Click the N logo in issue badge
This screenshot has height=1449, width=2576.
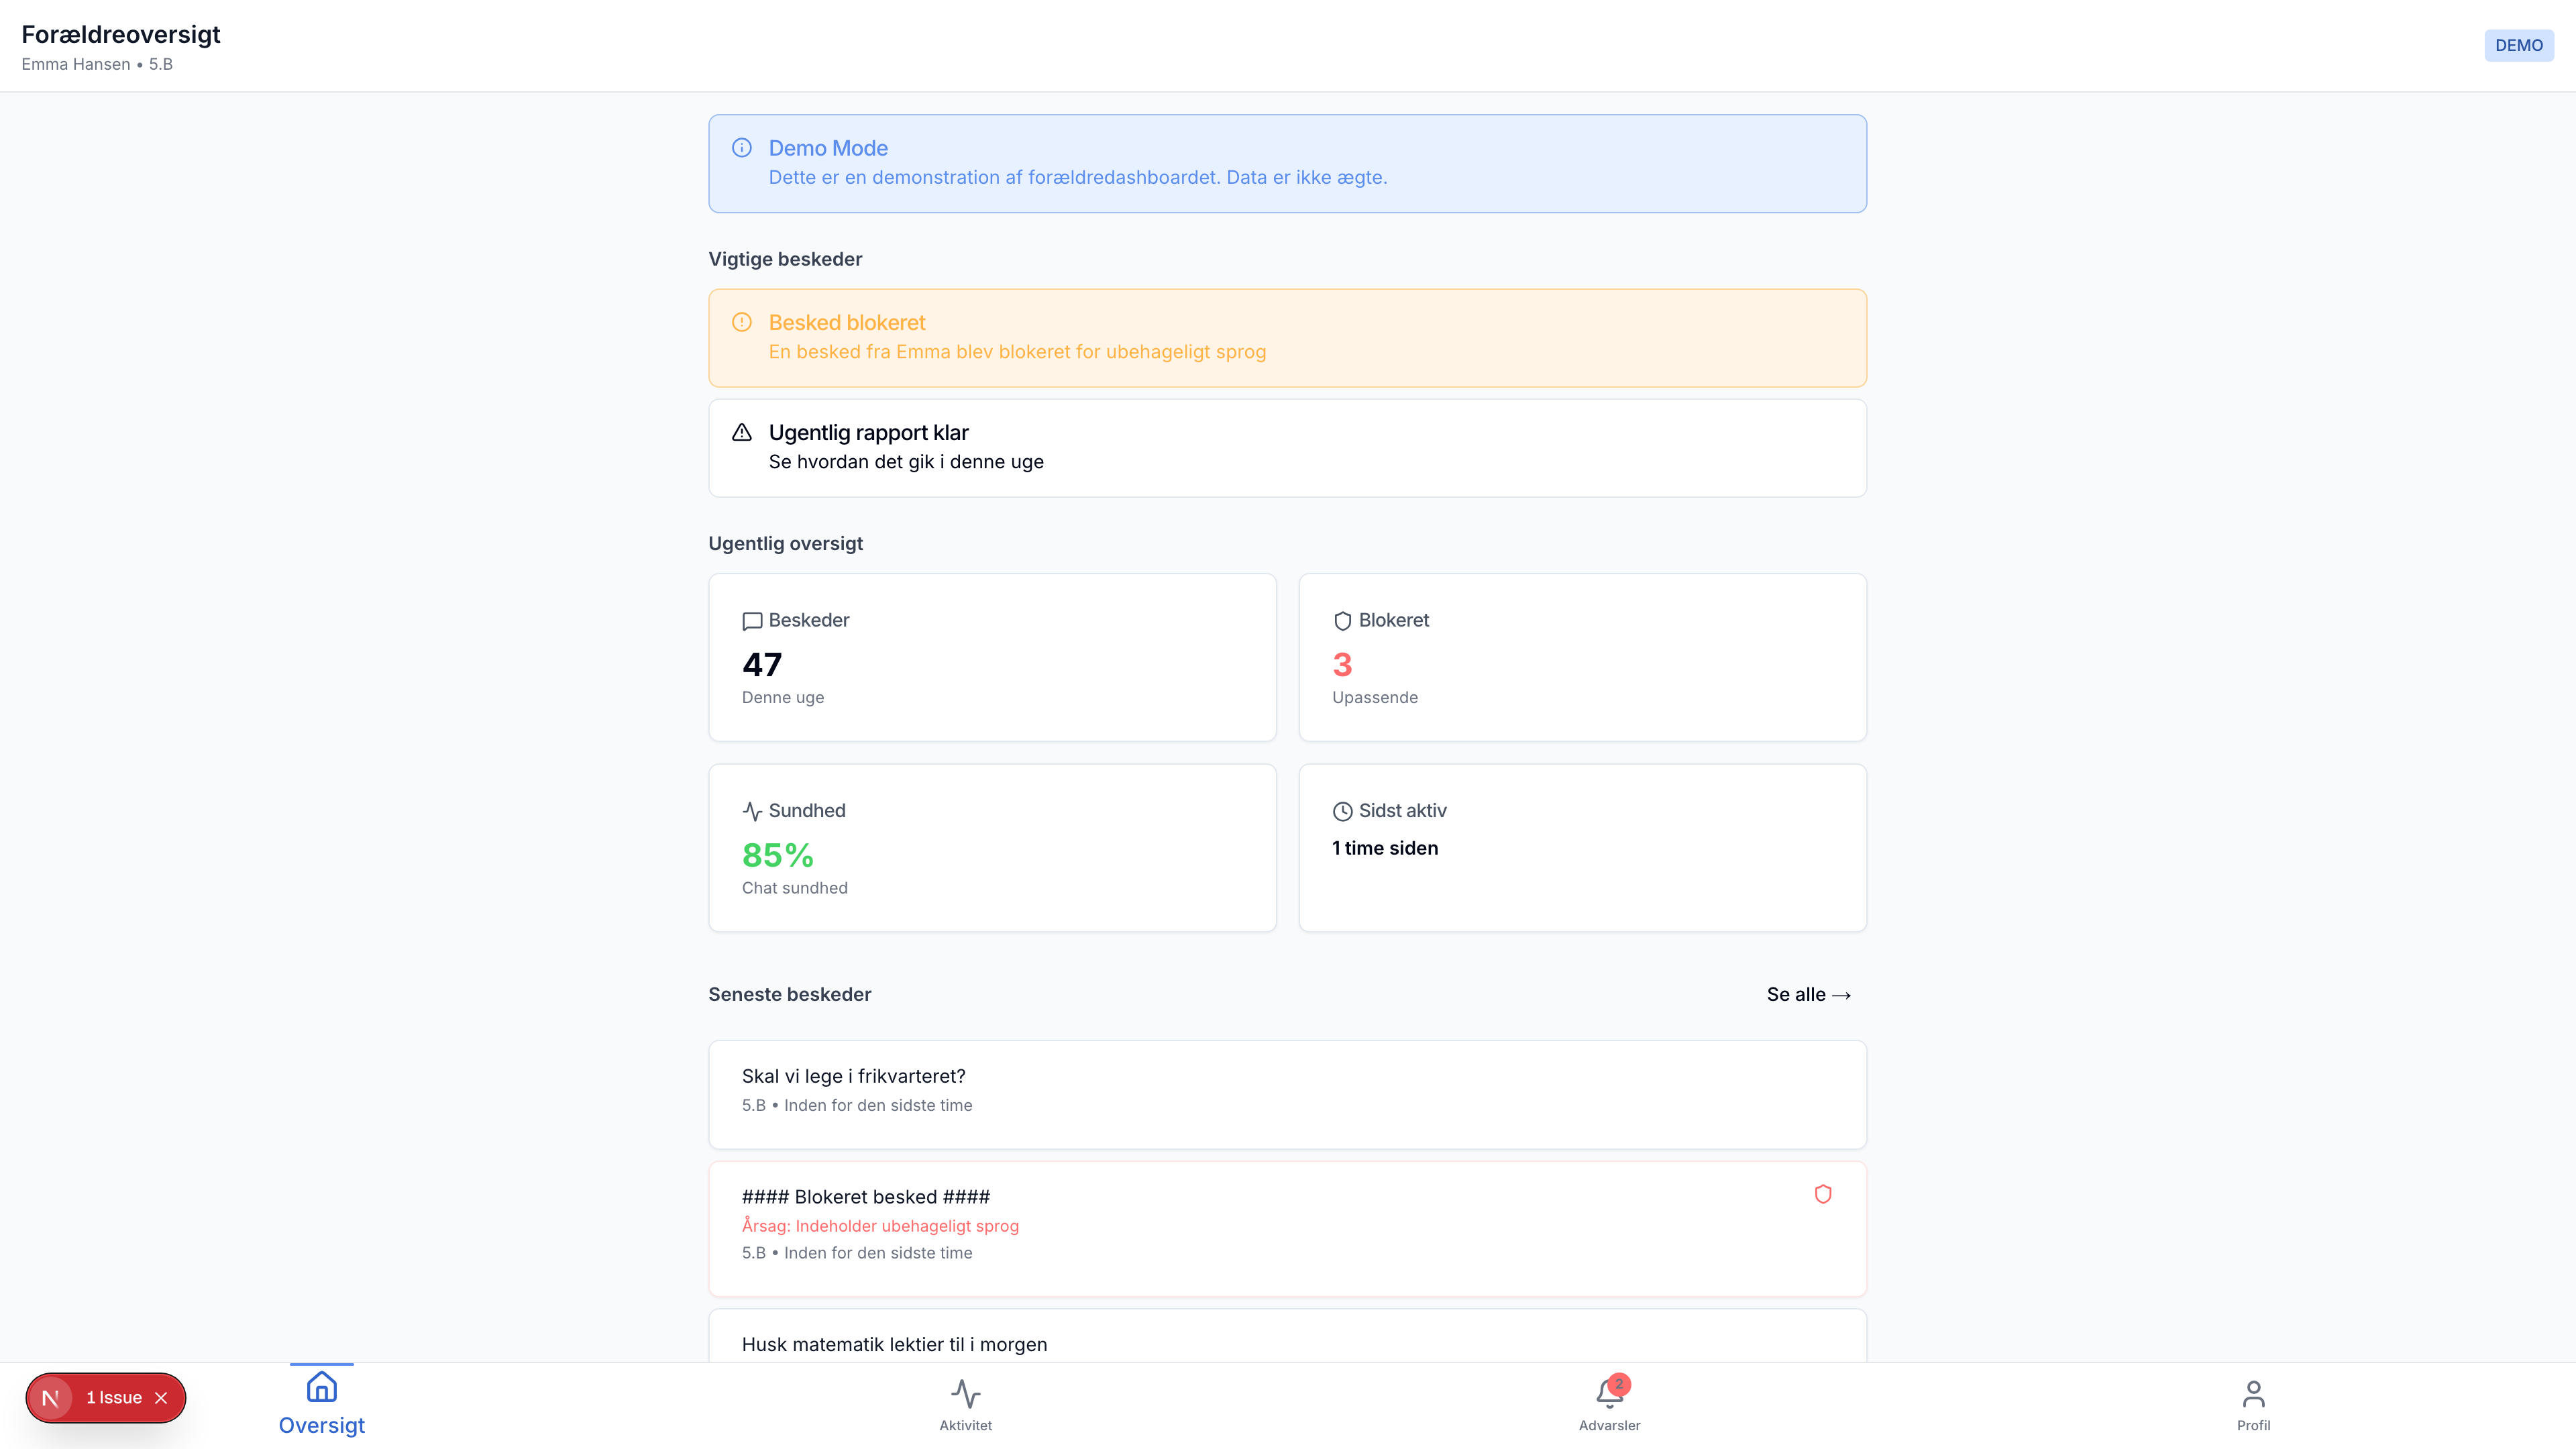(50, 1398)
